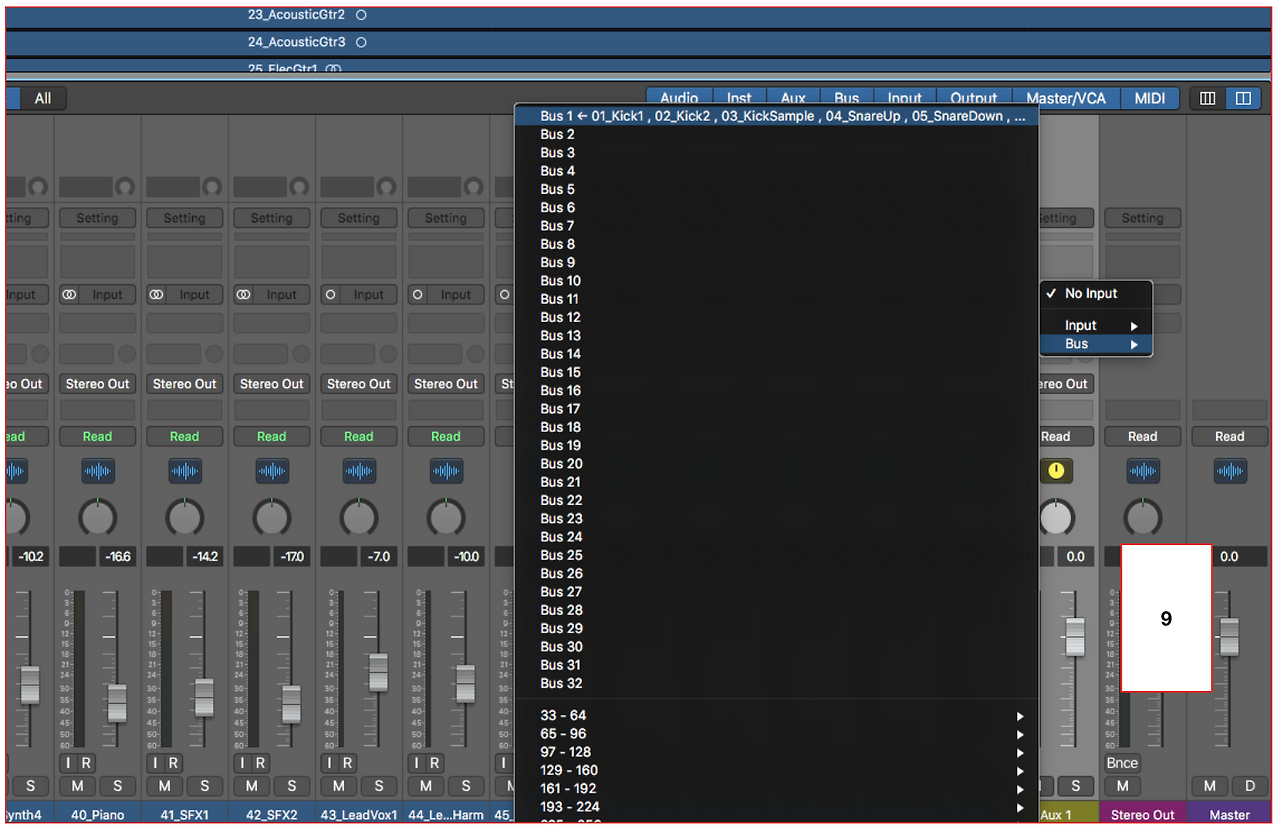
Task: Open Read automation menu on 43_LeadVox1
Action: coord(358,436)
